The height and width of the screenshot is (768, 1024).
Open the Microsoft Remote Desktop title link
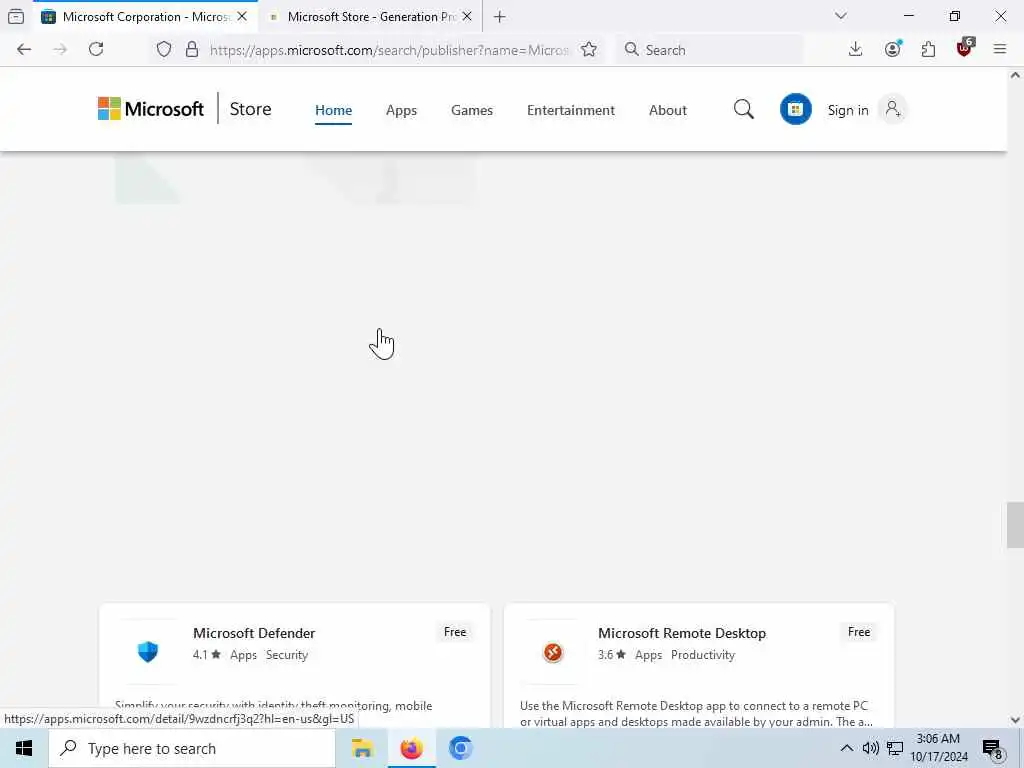pos(682,633)
